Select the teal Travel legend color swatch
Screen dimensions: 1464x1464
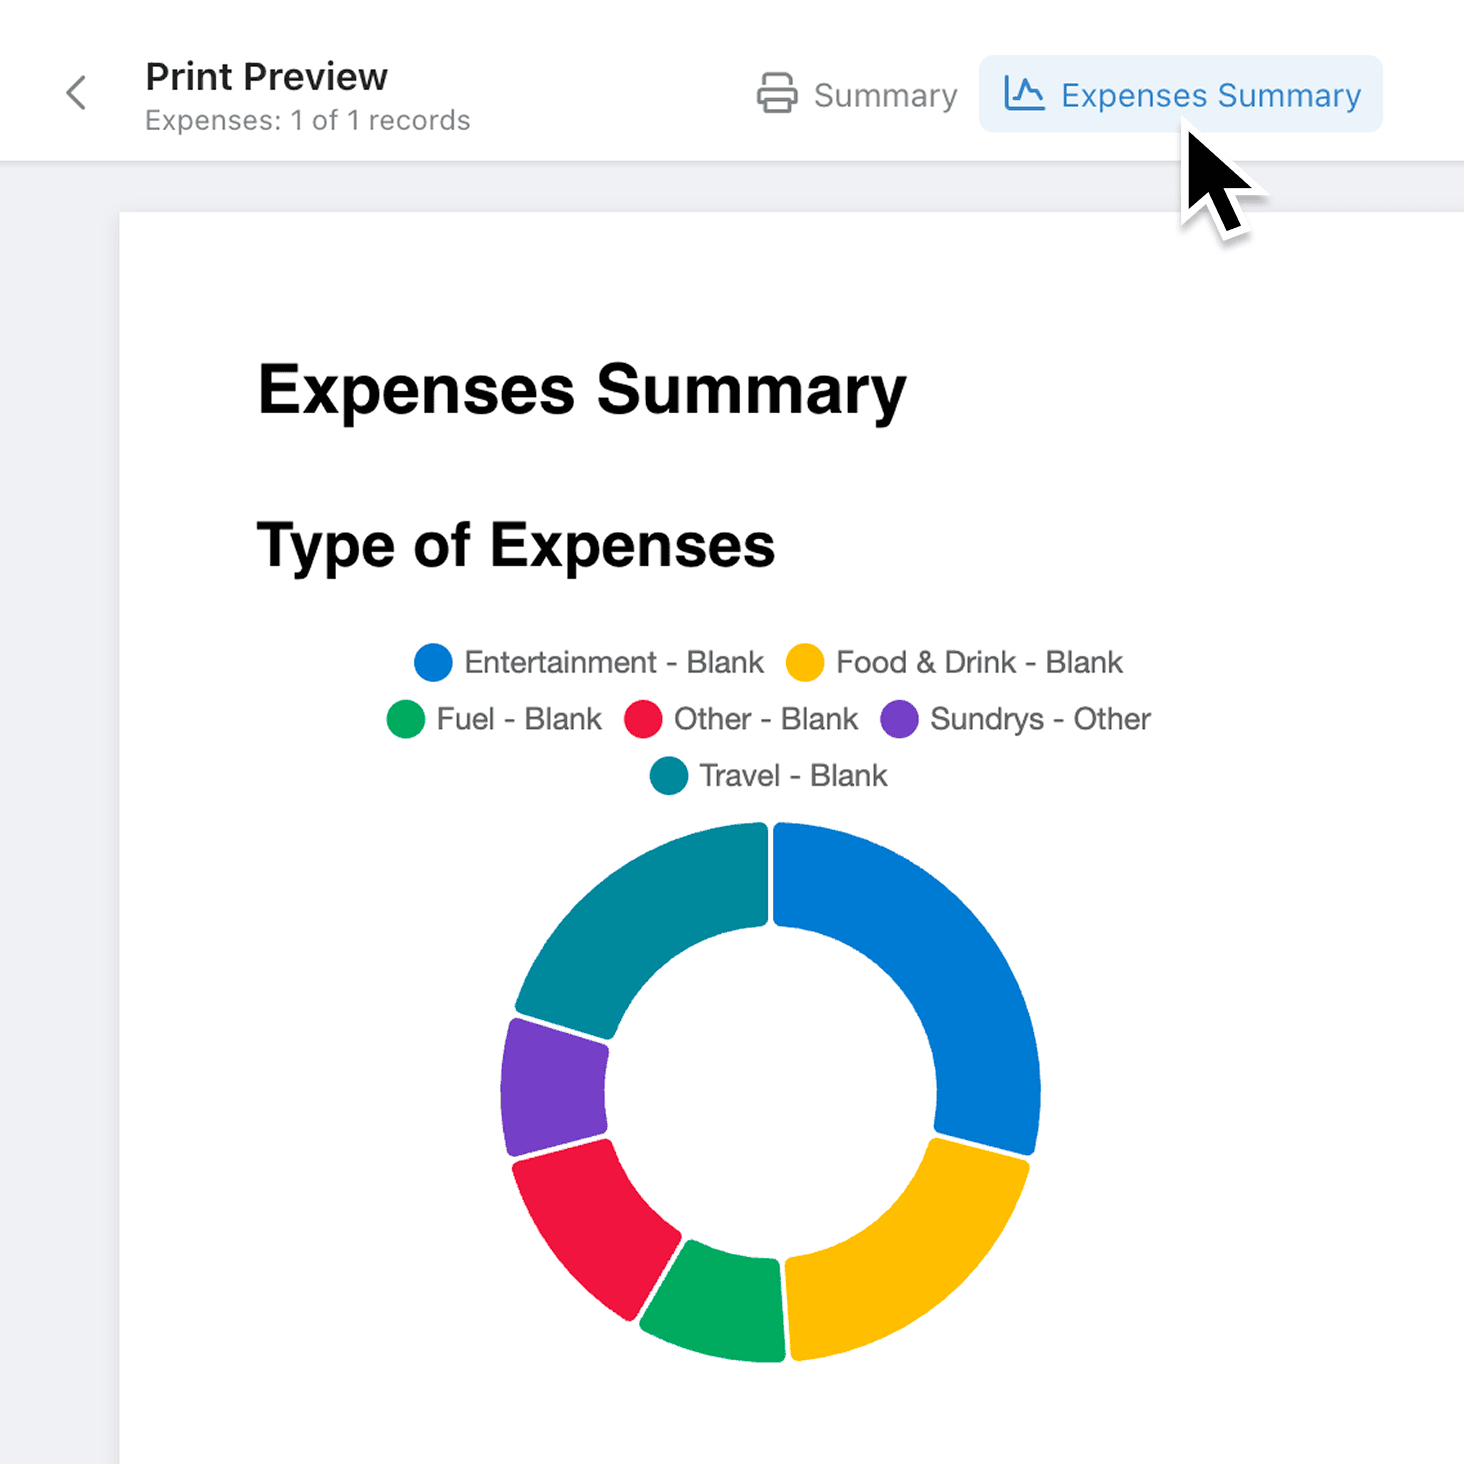[x=667, y=776]
